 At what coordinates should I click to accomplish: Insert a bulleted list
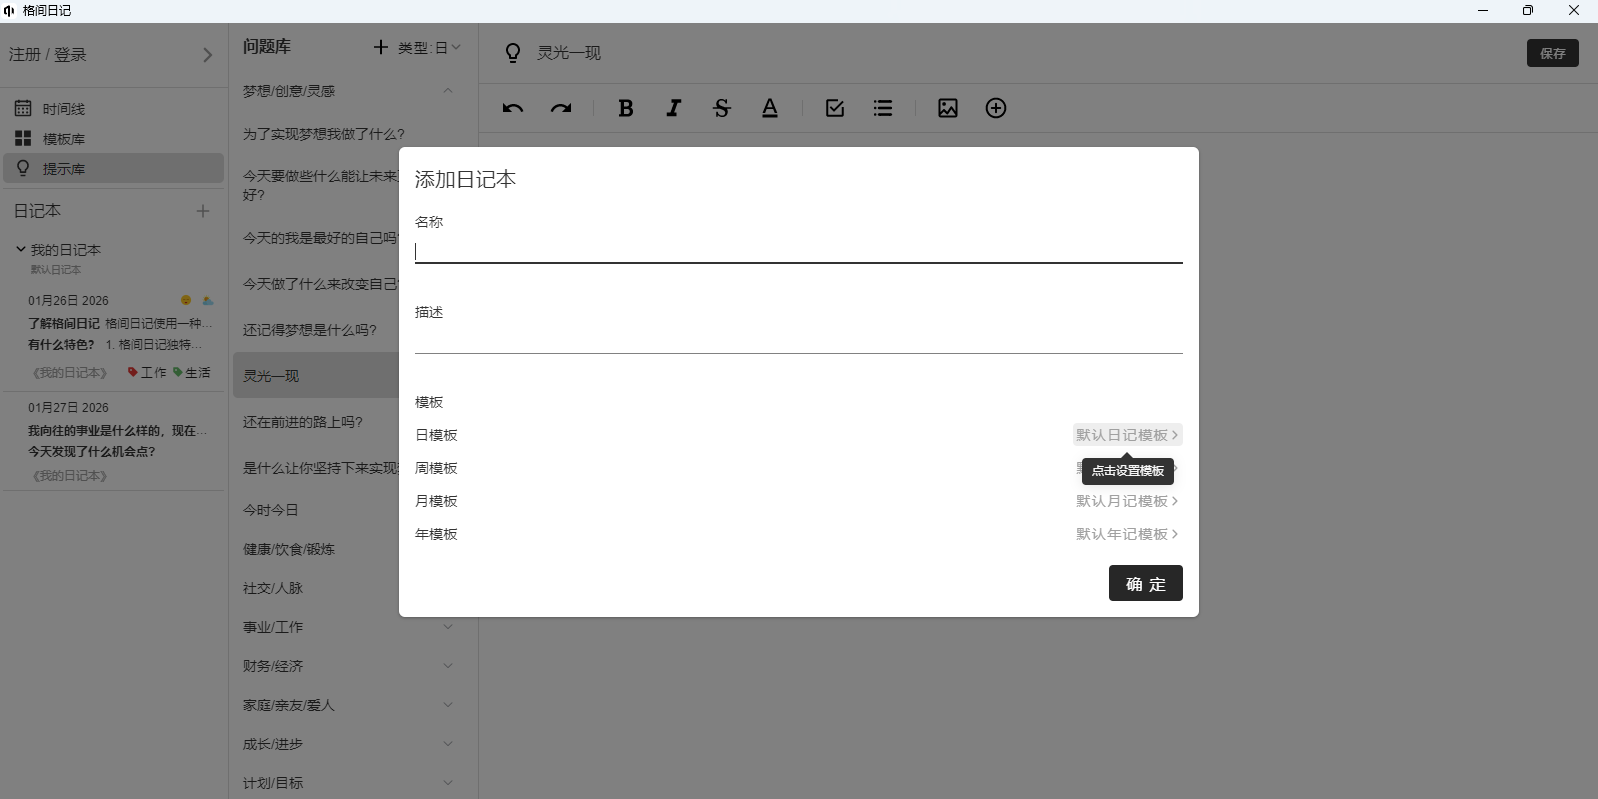click(x=883, y=108)
